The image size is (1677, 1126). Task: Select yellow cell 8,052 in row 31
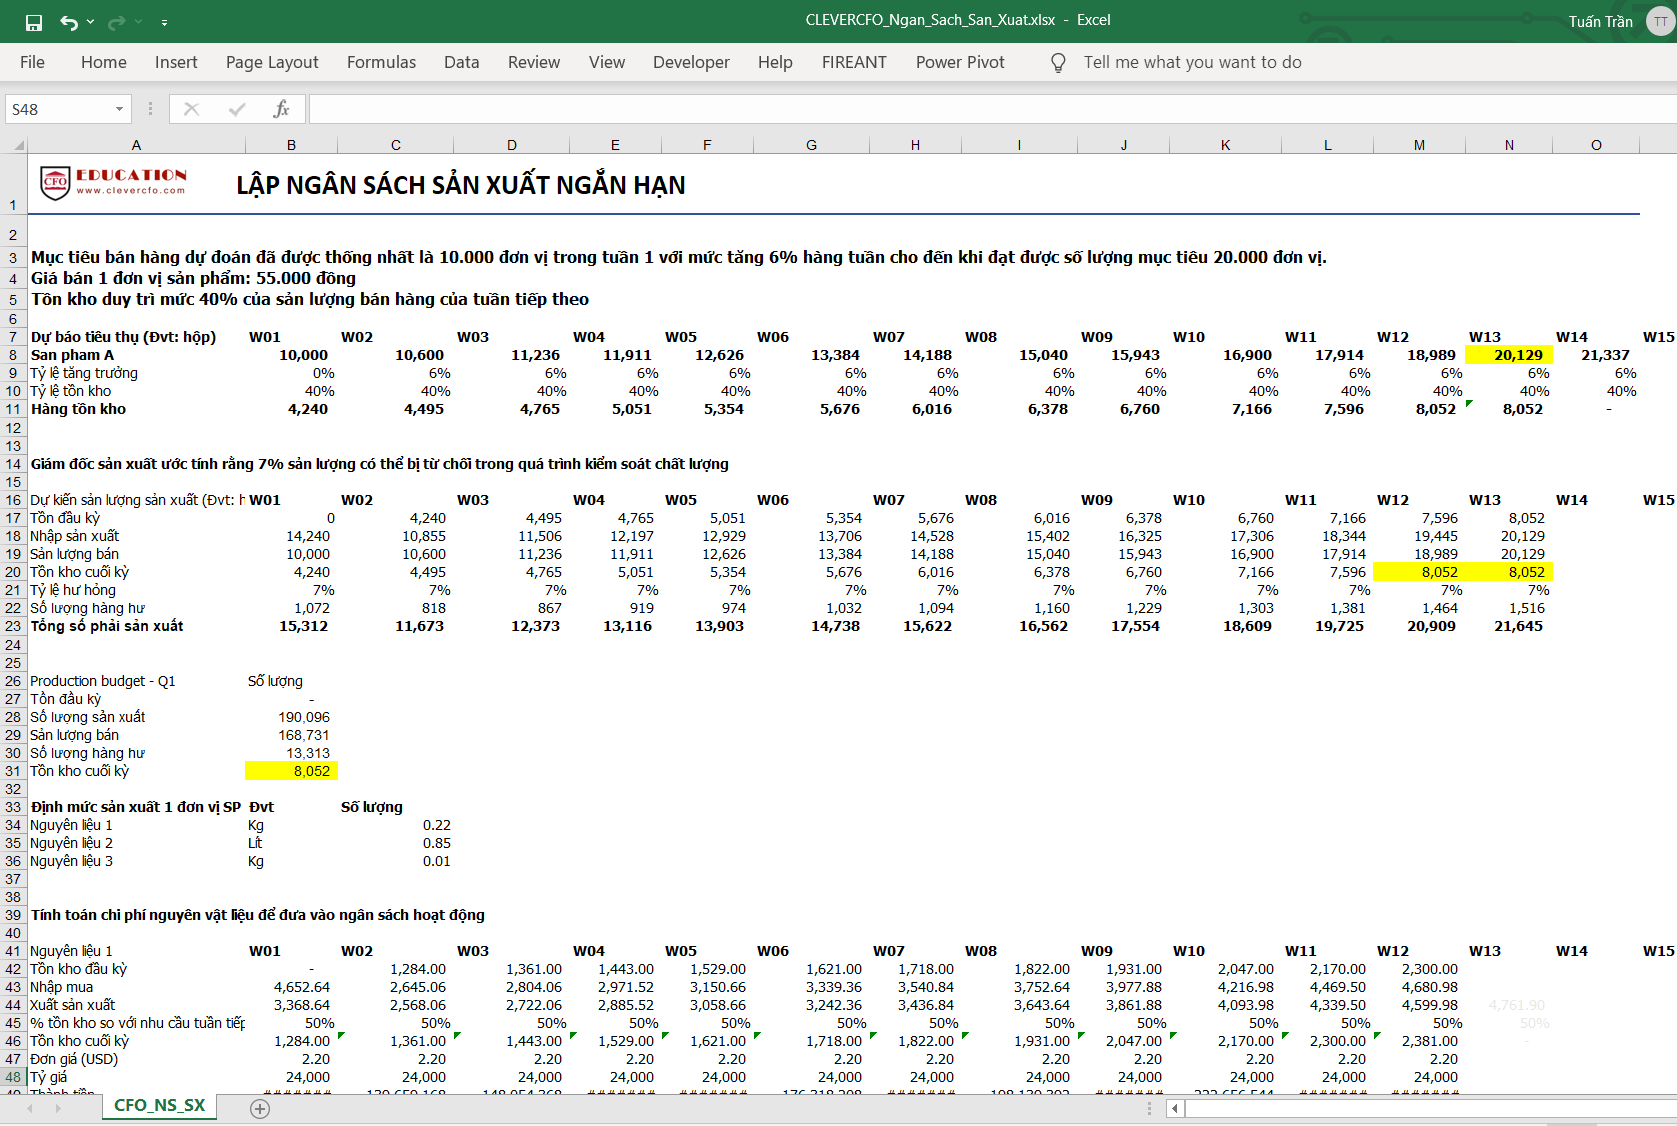[291, 771]
